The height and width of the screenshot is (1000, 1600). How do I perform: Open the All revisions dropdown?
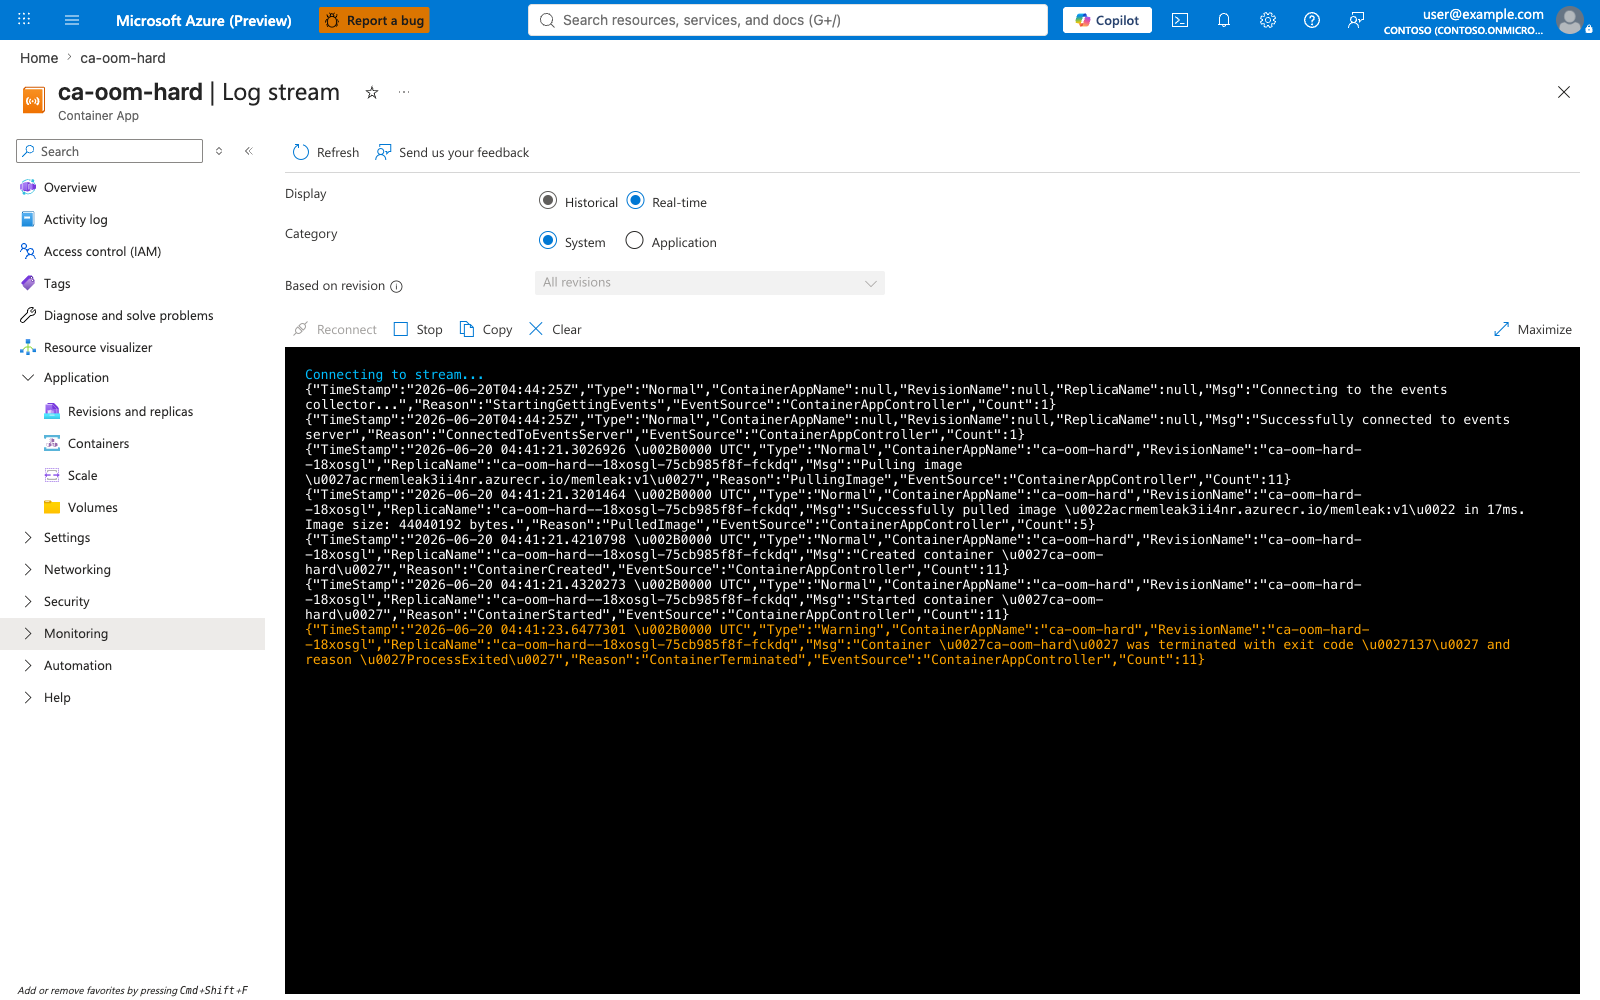point(710,283)
